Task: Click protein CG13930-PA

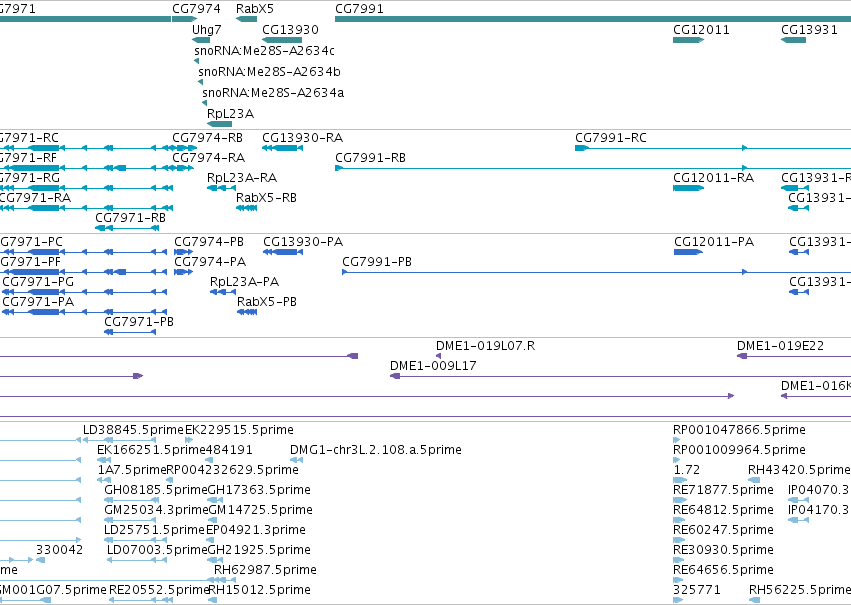Action: click(x=303, y=242)
